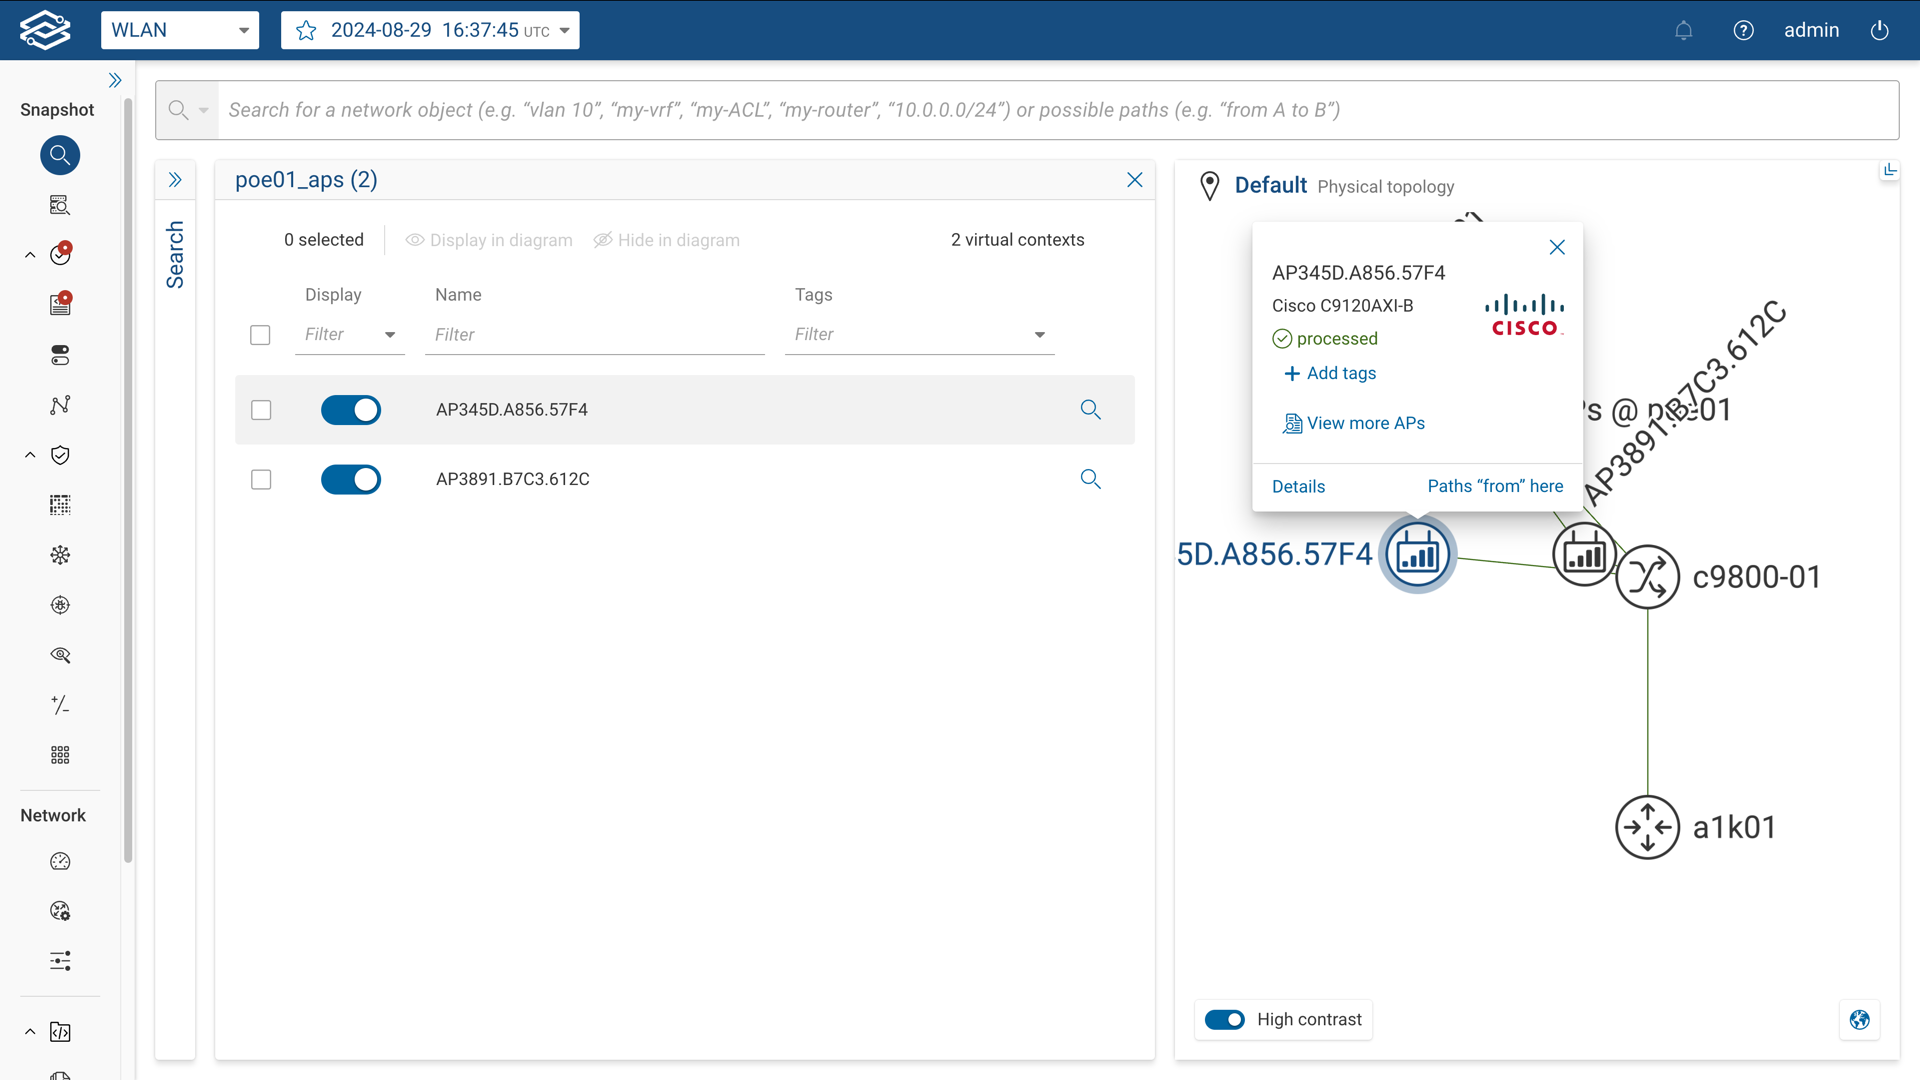The image size is (1920, 1080).
Task: Favorite the snapshot with star icon
Action: [x=306, y=30]
